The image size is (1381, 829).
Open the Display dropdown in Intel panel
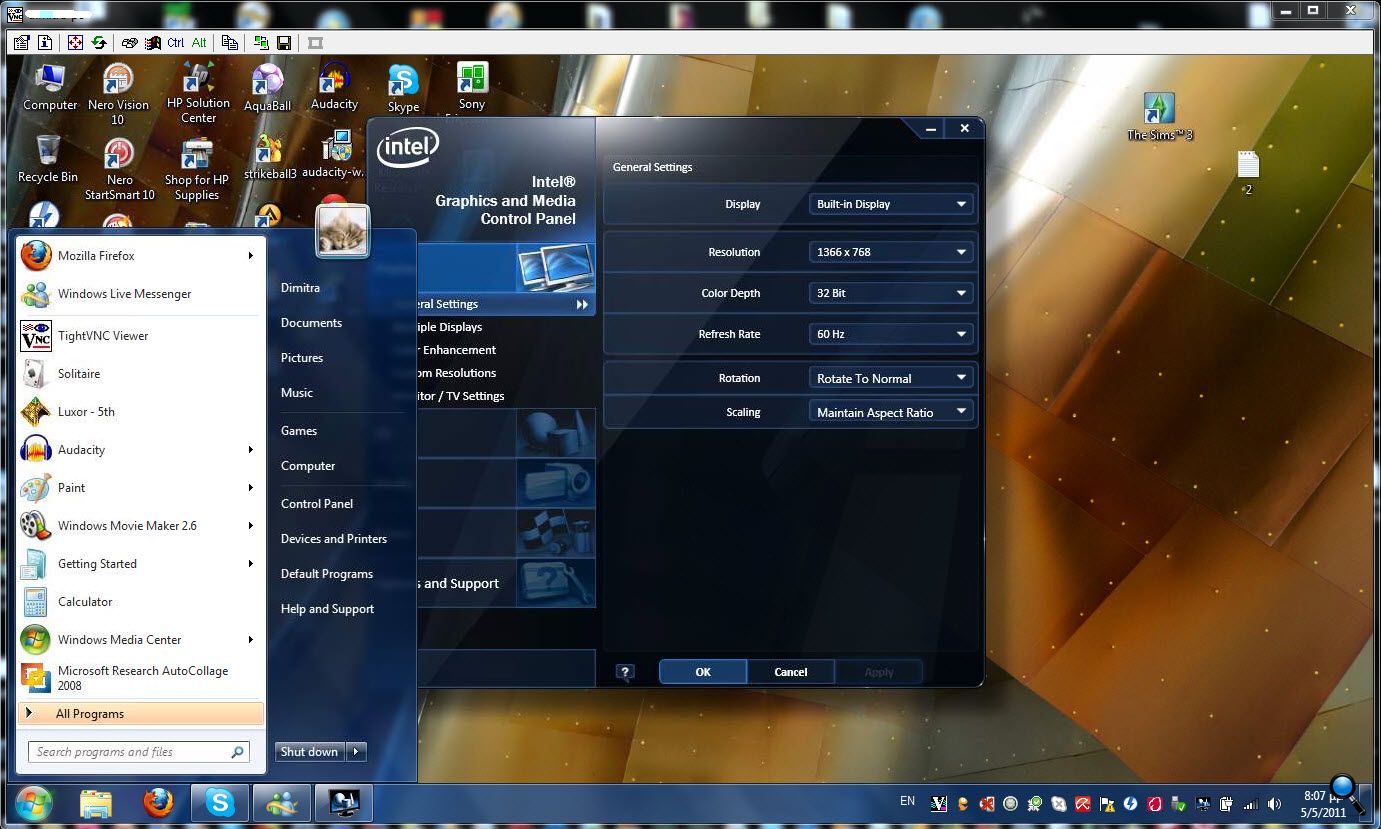click(890, 204)
